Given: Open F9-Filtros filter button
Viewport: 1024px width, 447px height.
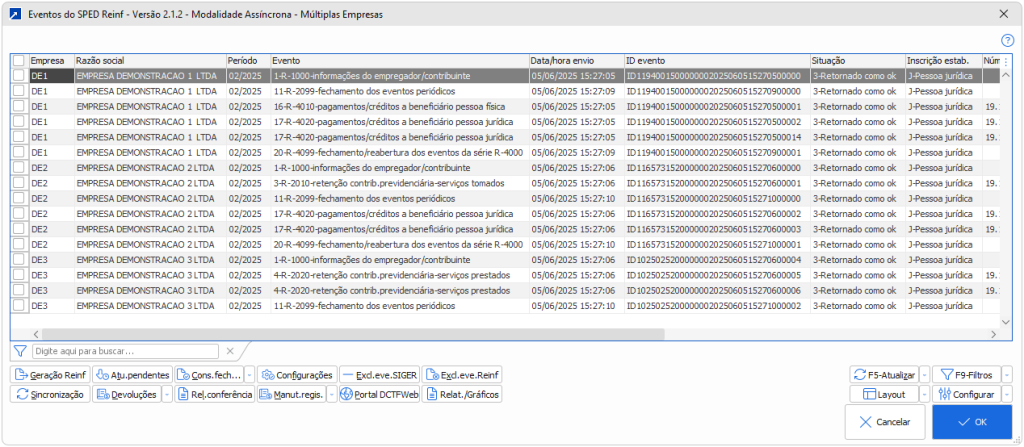Looking at the screenshot, I should coord(967,375).
